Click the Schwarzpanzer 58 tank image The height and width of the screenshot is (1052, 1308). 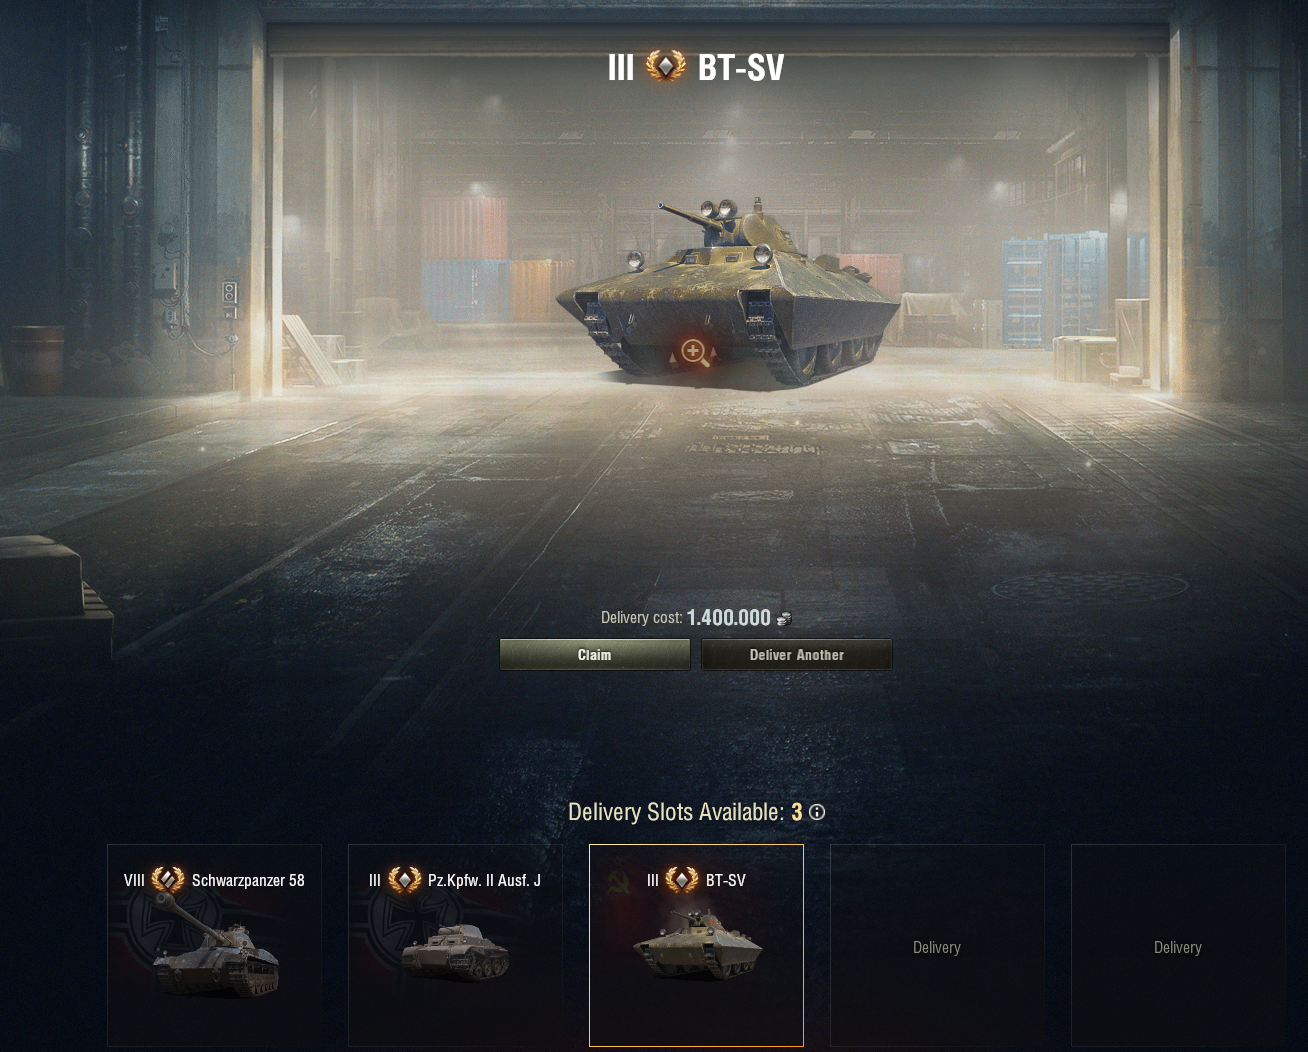pyautogui.click(x=216, y=947)
